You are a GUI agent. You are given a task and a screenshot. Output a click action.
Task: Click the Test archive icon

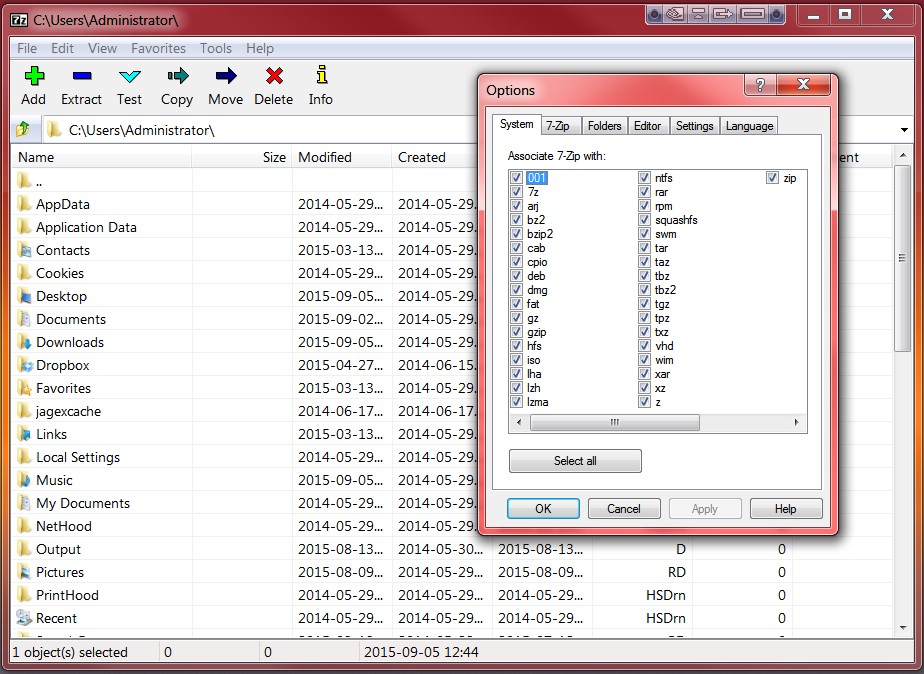[x=129, y=77]
